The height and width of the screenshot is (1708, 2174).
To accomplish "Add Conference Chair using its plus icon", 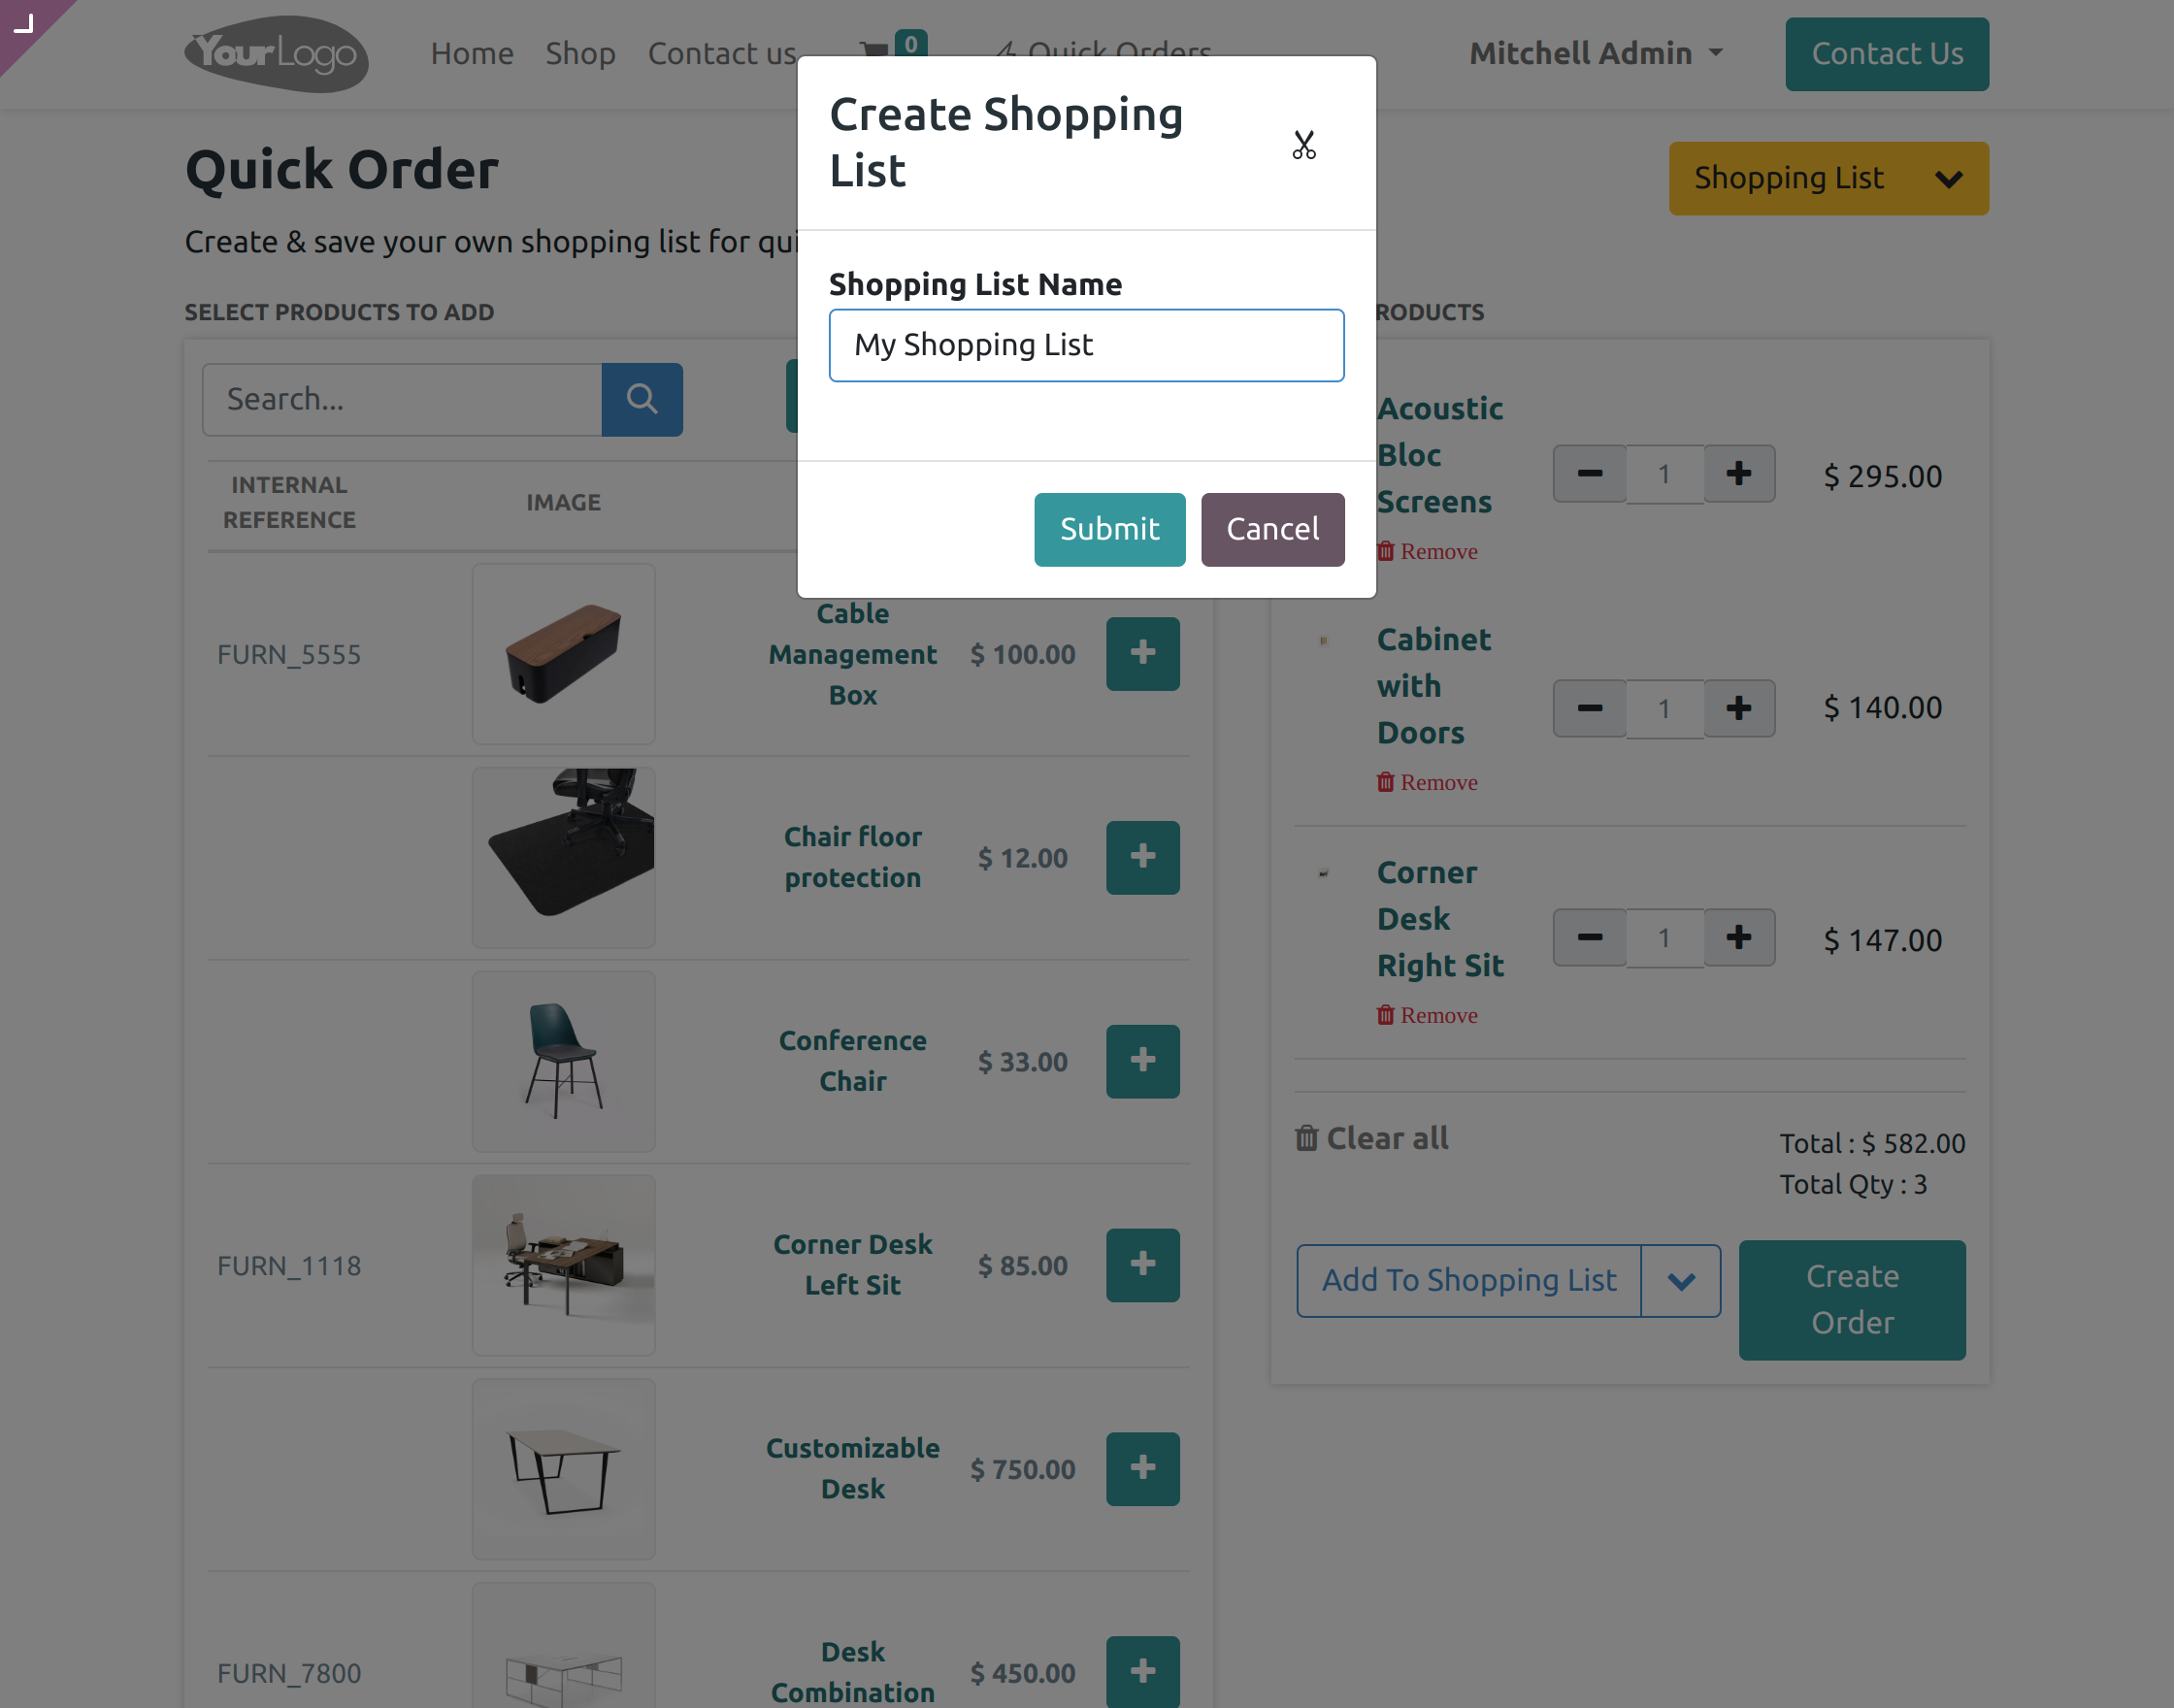I will coord(1142,1061).
